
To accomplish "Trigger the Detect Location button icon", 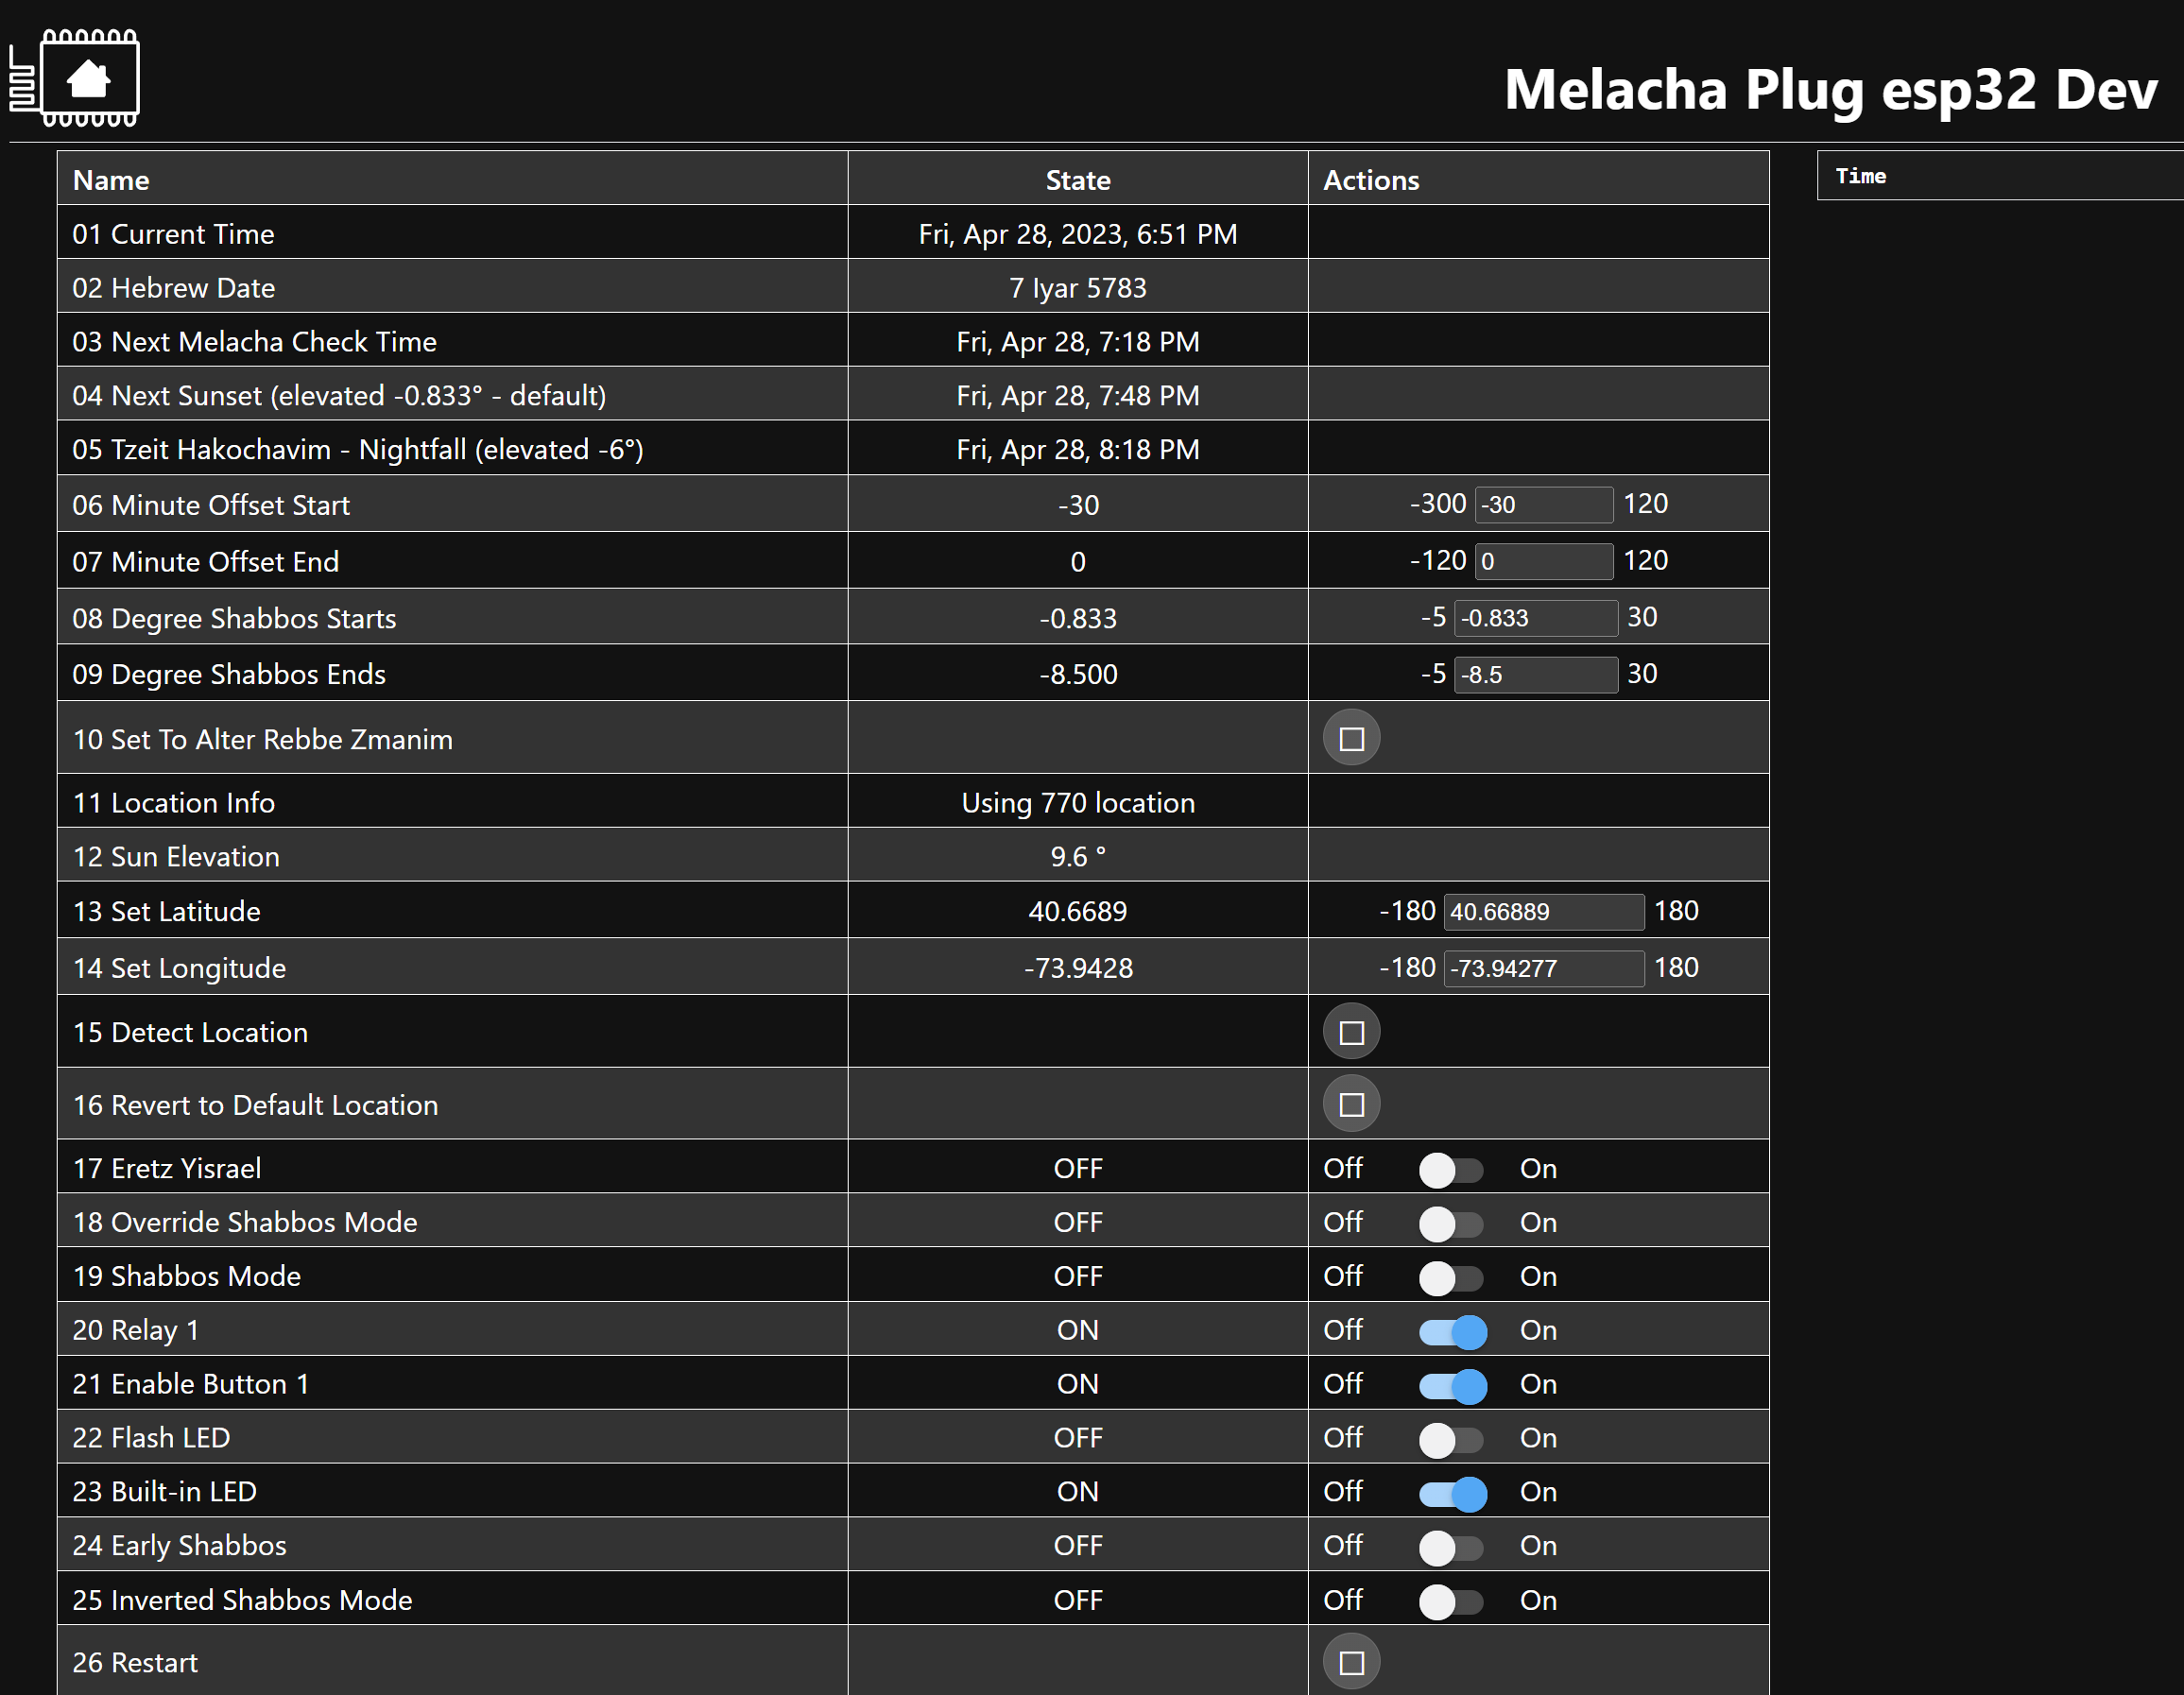I will click(1351, 1032).
